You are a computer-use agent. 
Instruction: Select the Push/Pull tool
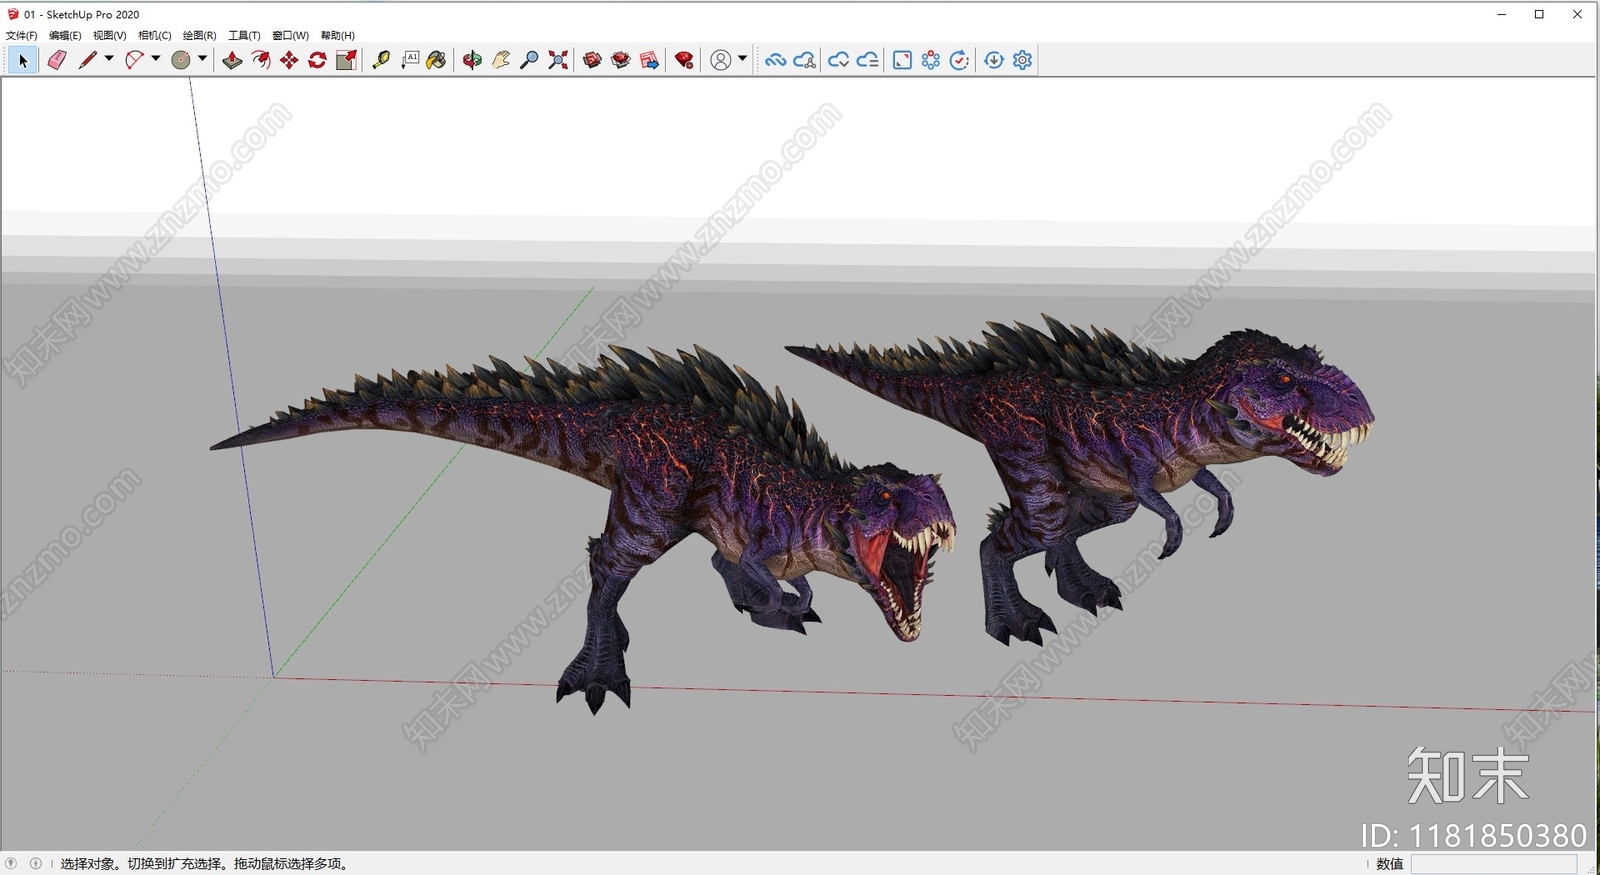click(x=232, y=61)
